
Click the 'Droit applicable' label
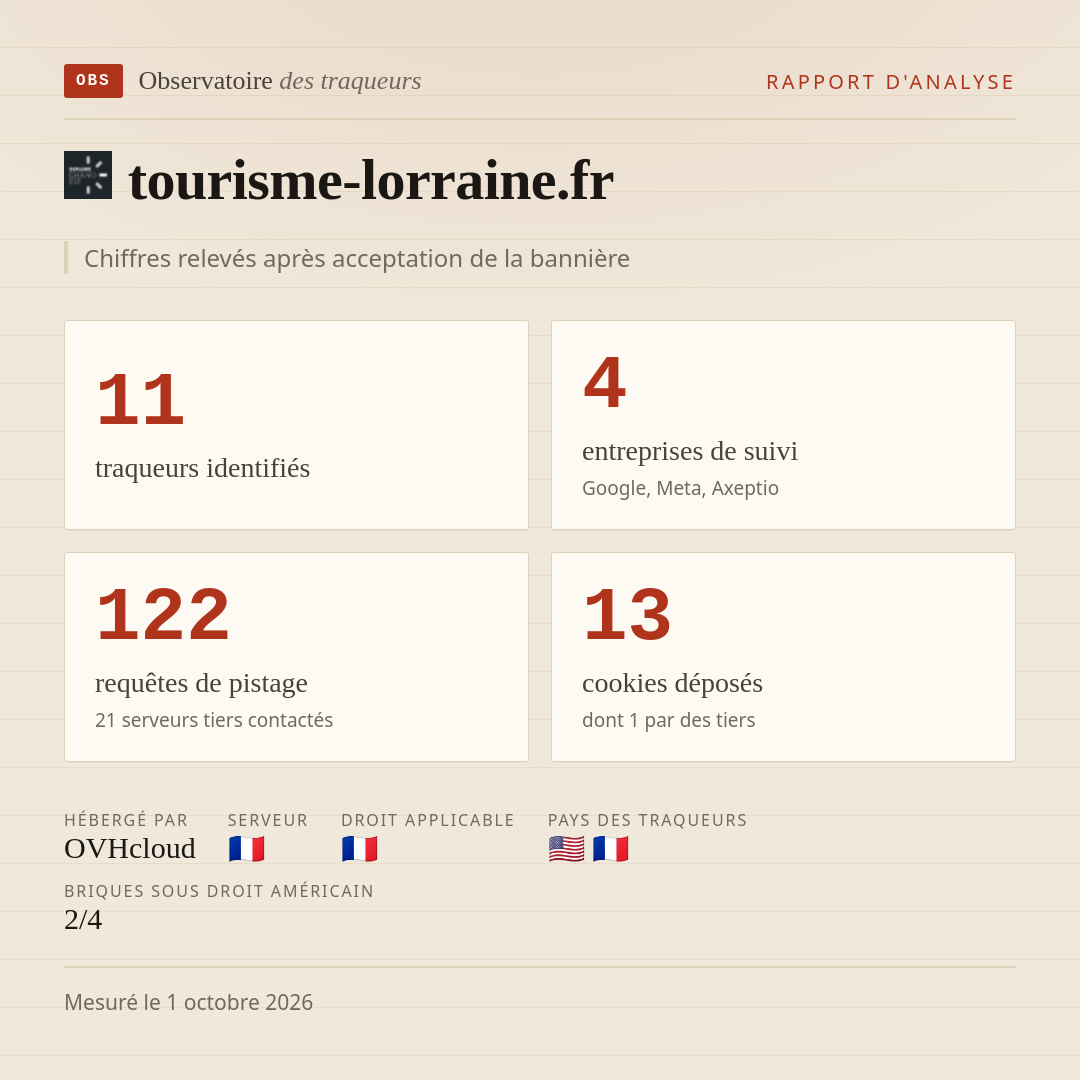pyautogui.click(x=428, y=820)
